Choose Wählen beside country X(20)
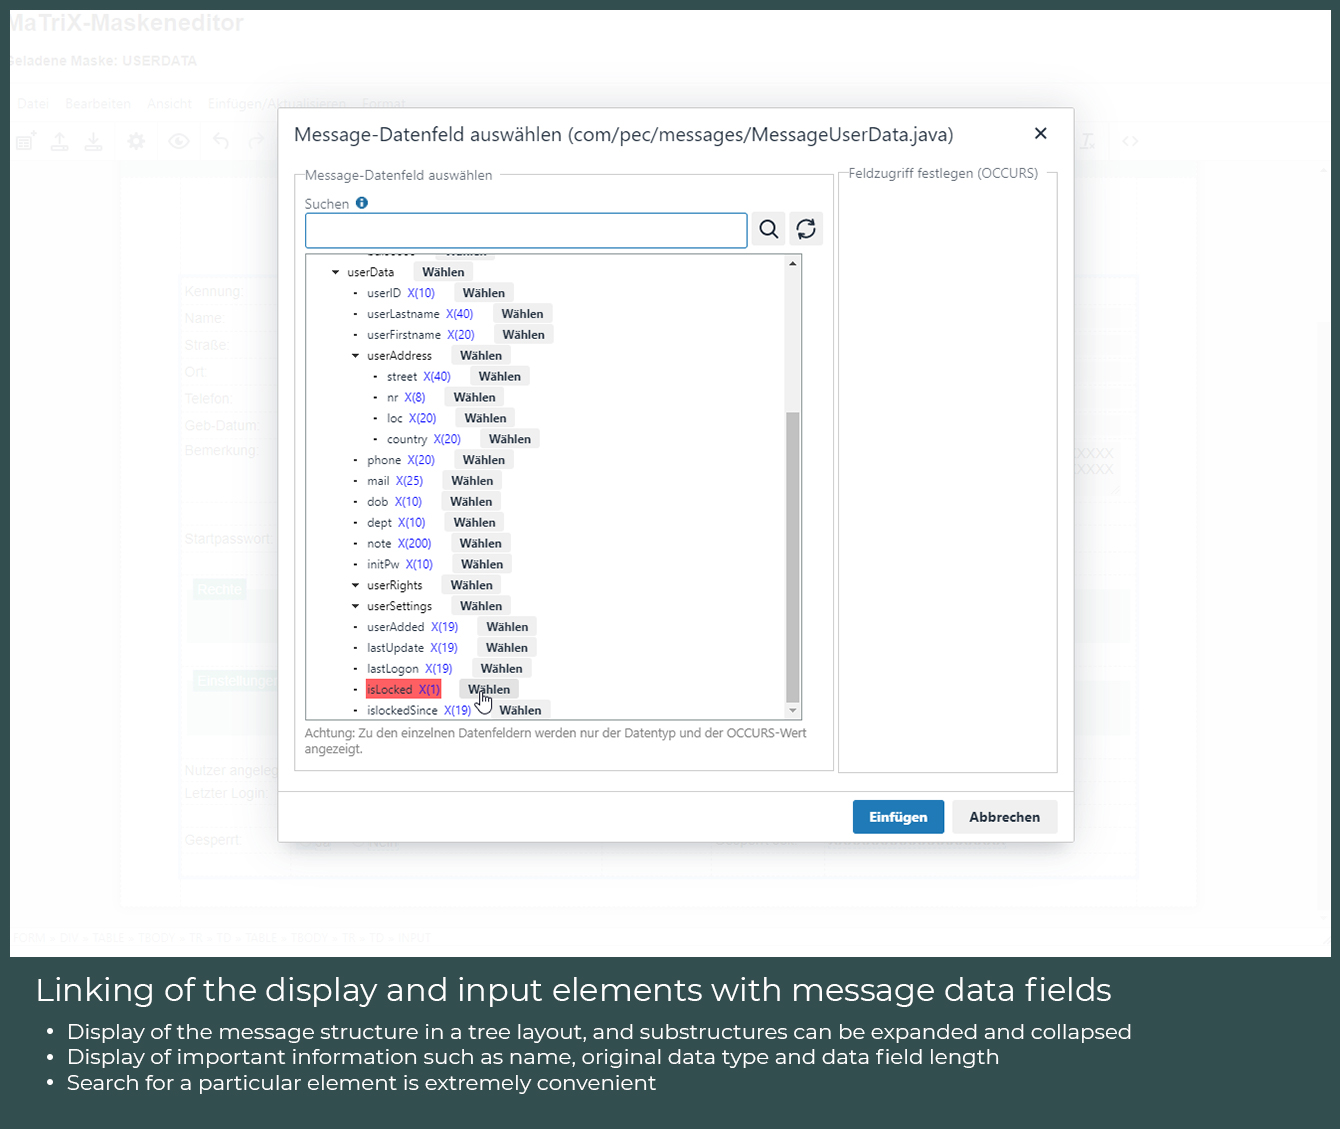The image size is (1340, 1129). click(x=509, y=439)
